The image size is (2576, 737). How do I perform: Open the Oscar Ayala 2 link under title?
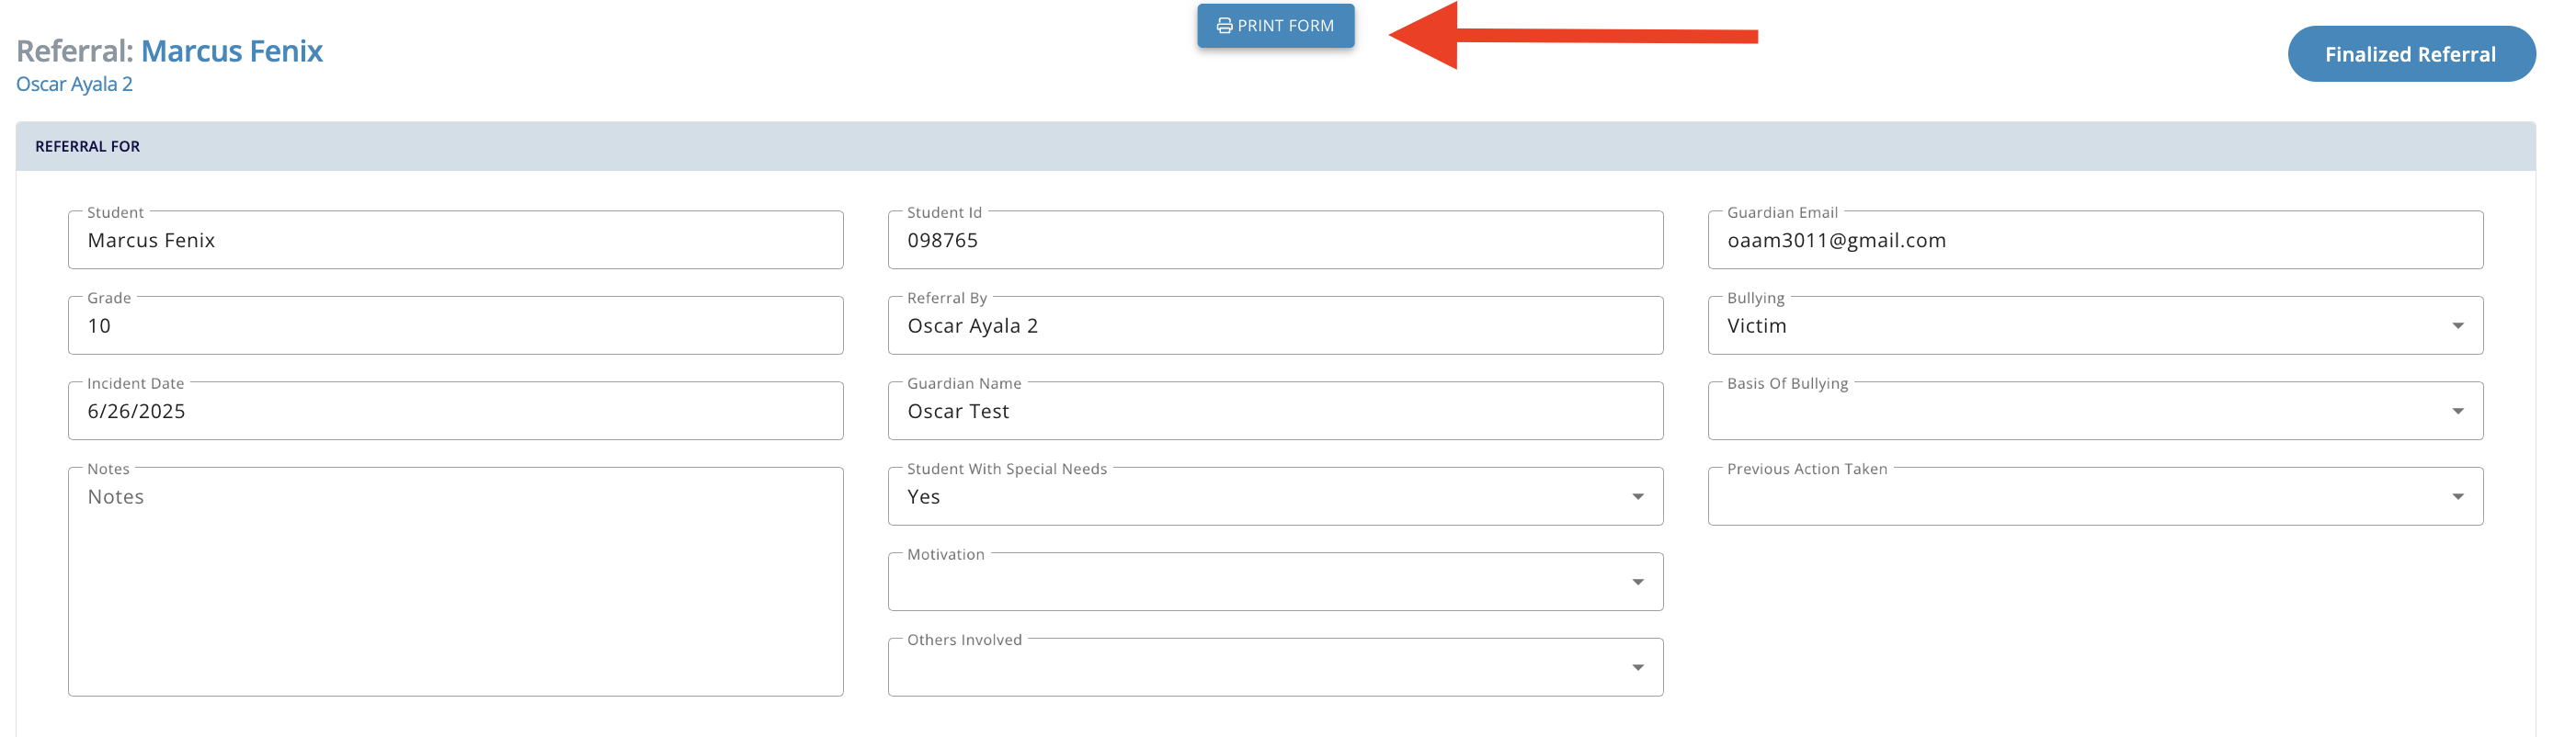coord(74,84)
